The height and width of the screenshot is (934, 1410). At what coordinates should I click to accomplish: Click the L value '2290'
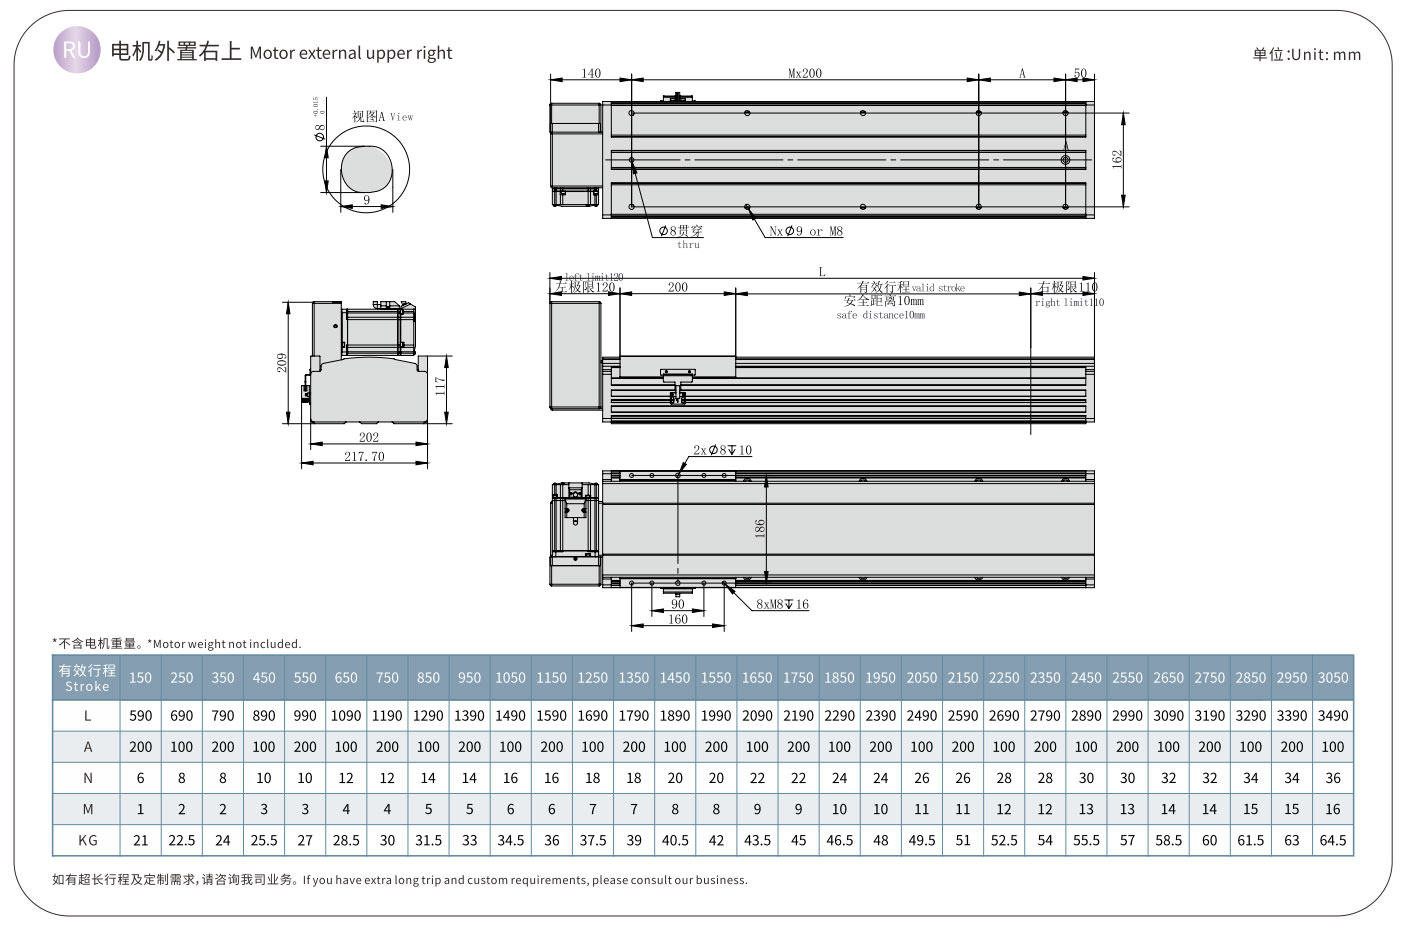(x=839, y=716)
